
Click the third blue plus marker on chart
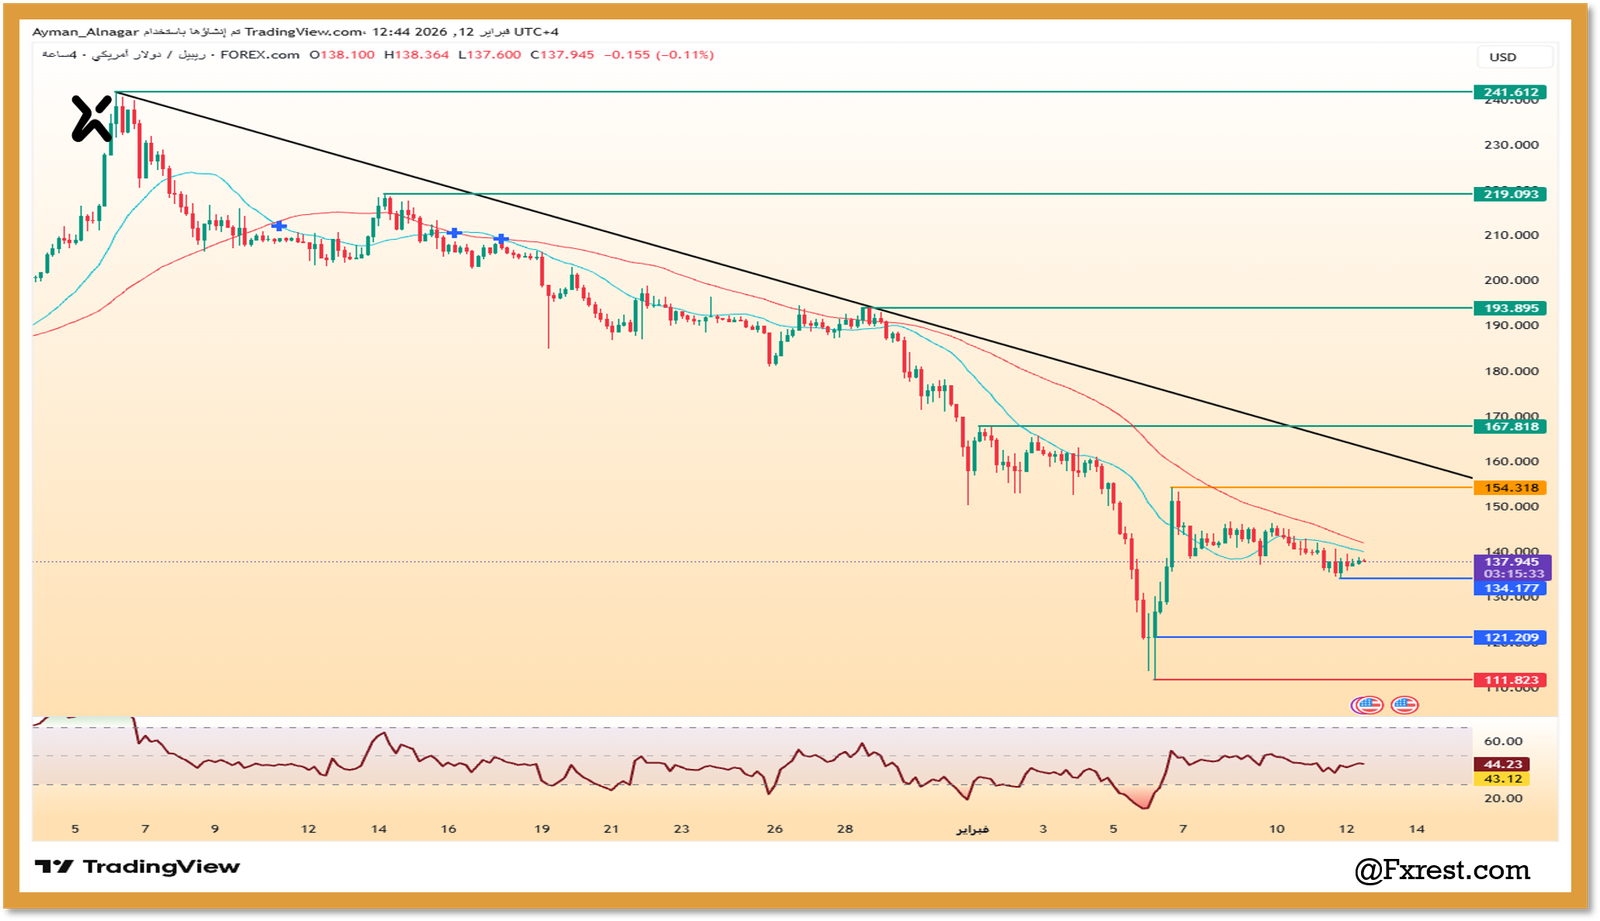(x=500, y=237)
